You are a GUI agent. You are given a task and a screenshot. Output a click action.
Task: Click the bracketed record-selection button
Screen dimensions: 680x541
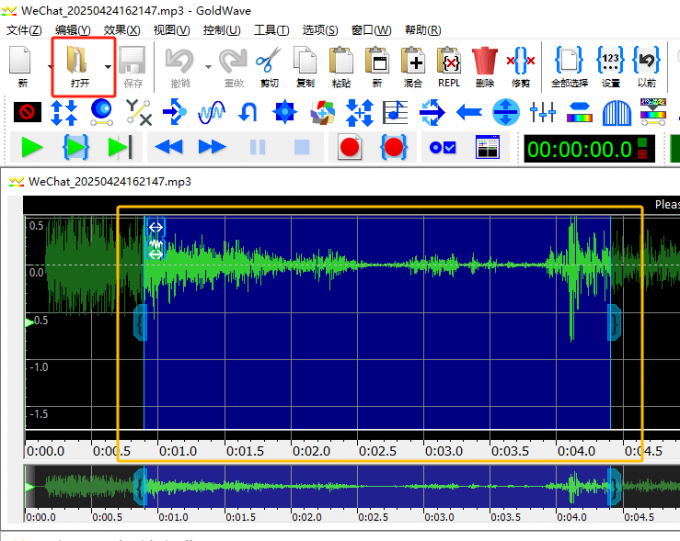point(393,148)
